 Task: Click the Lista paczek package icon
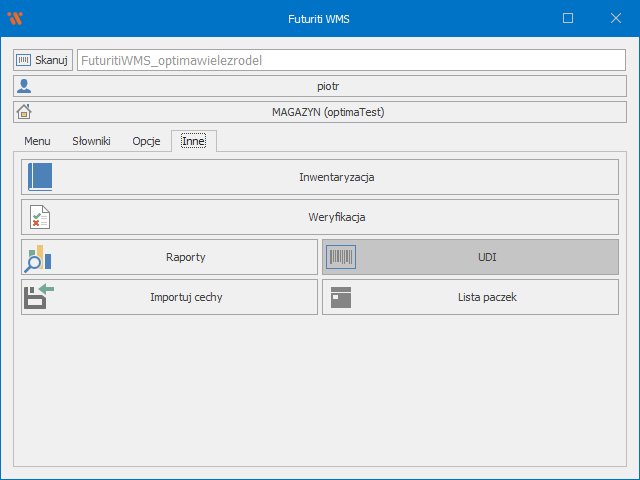(341, 297)
